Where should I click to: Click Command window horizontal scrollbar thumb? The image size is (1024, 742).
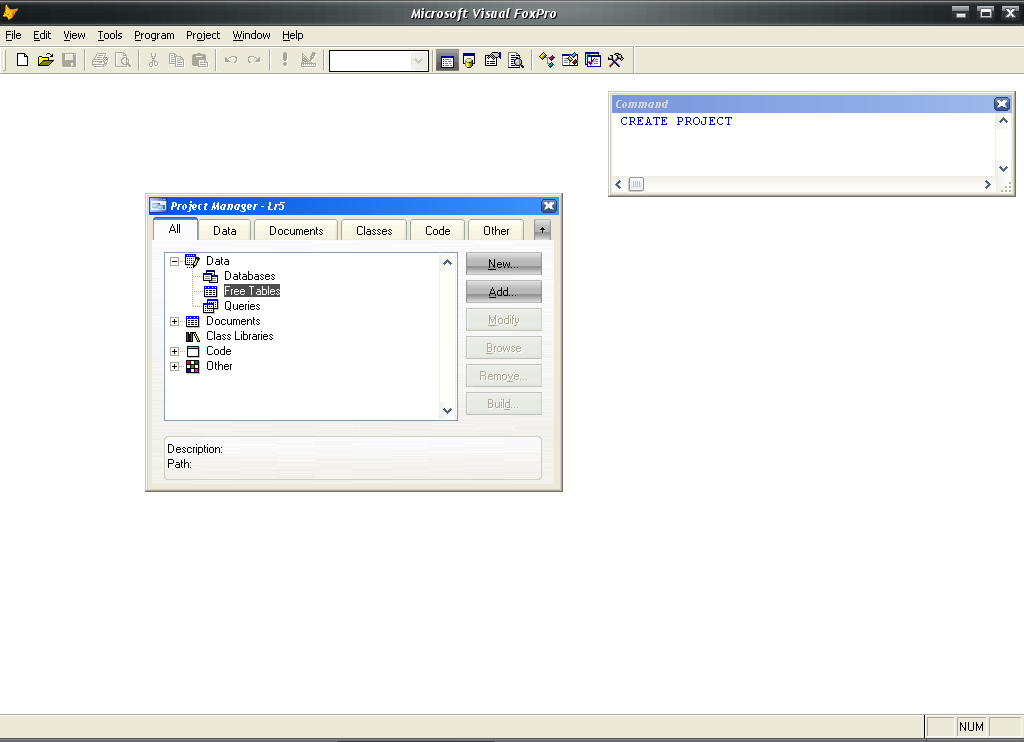pyautogui.click(x=636, y=184)
